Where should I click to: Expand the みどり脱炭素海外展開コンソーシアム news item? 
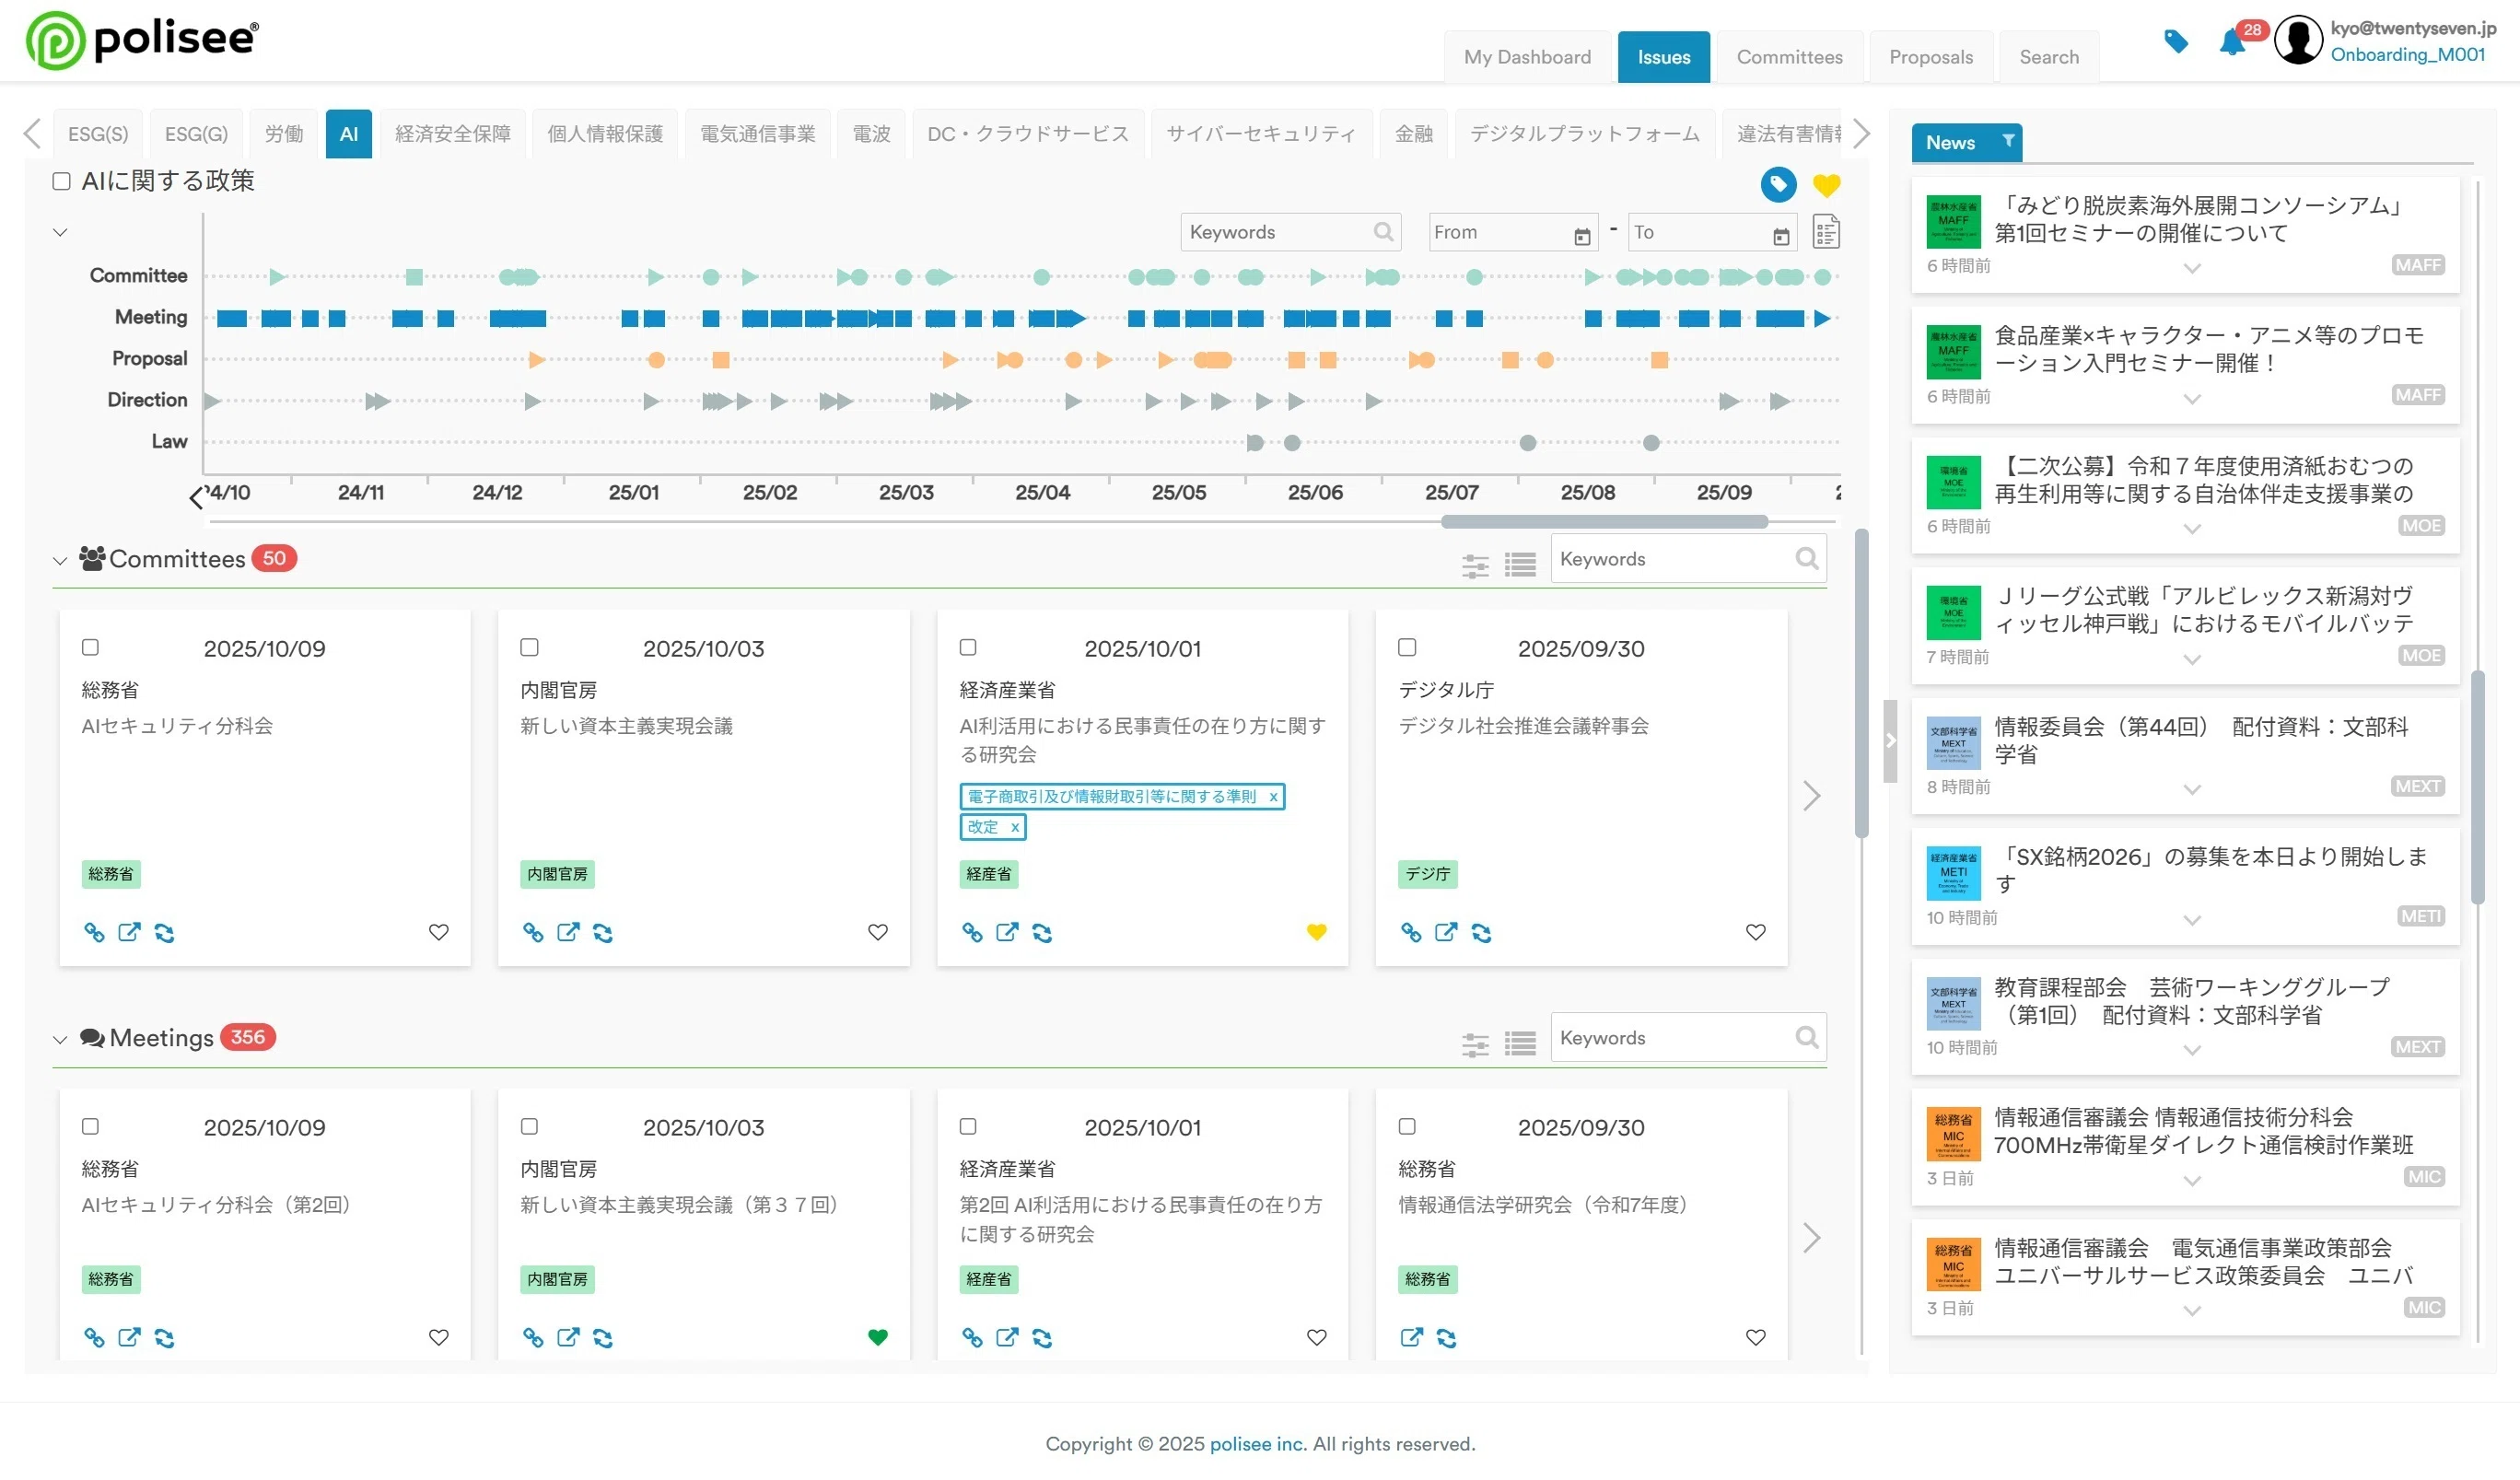click(2191, 268)
